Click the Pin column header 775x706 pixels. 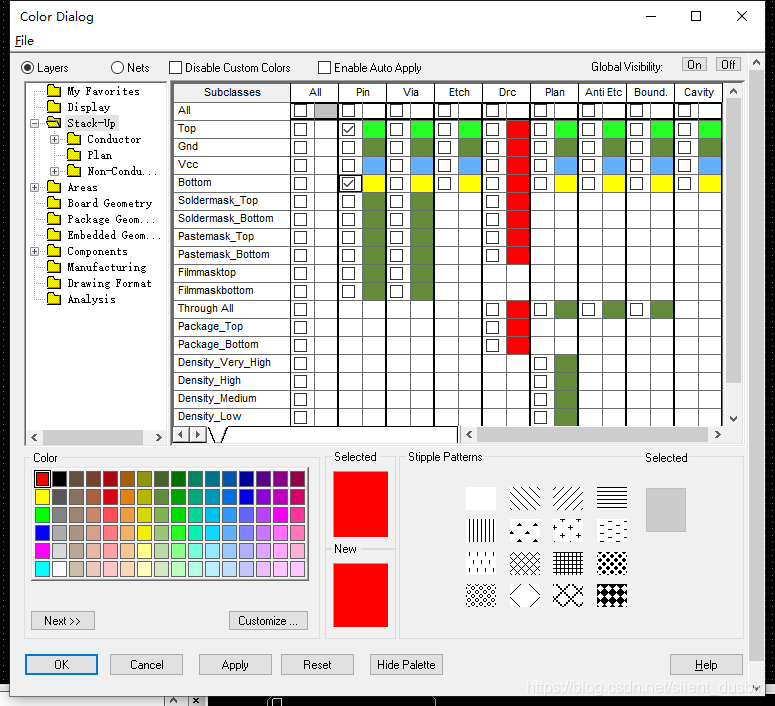[362, 92]
